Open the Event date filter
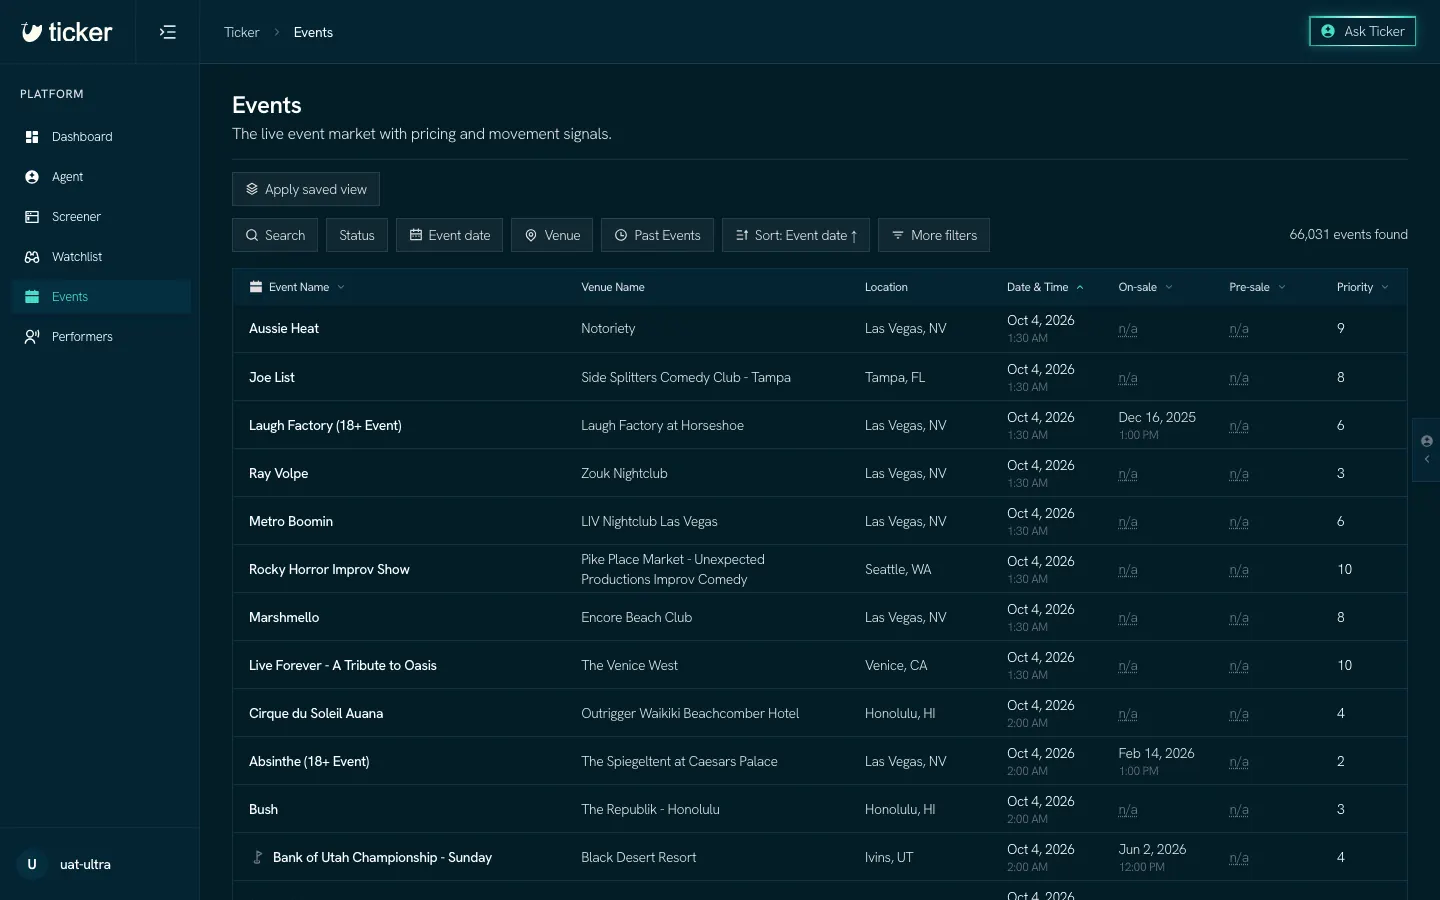The image size is (1440, 900). click(449, 235)
